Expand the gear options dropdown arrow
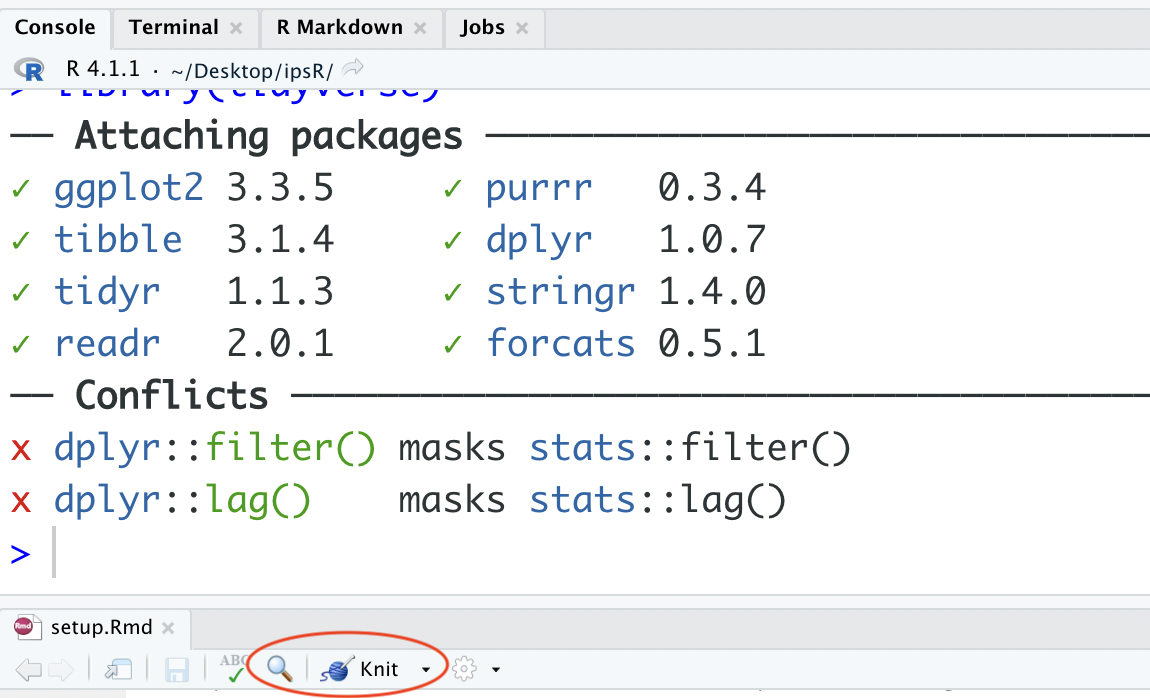1150x698 pixels. coord(495,669)
